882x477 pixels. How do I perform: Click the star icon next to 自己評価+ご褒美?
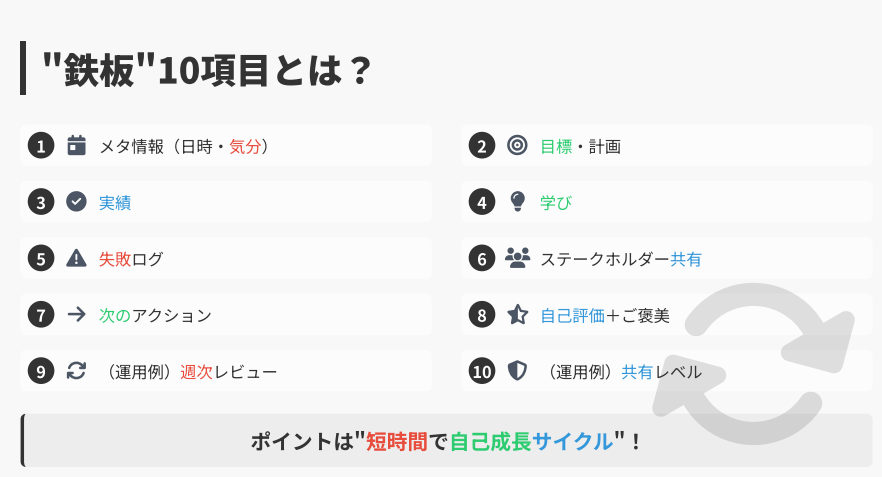[517, 314]
